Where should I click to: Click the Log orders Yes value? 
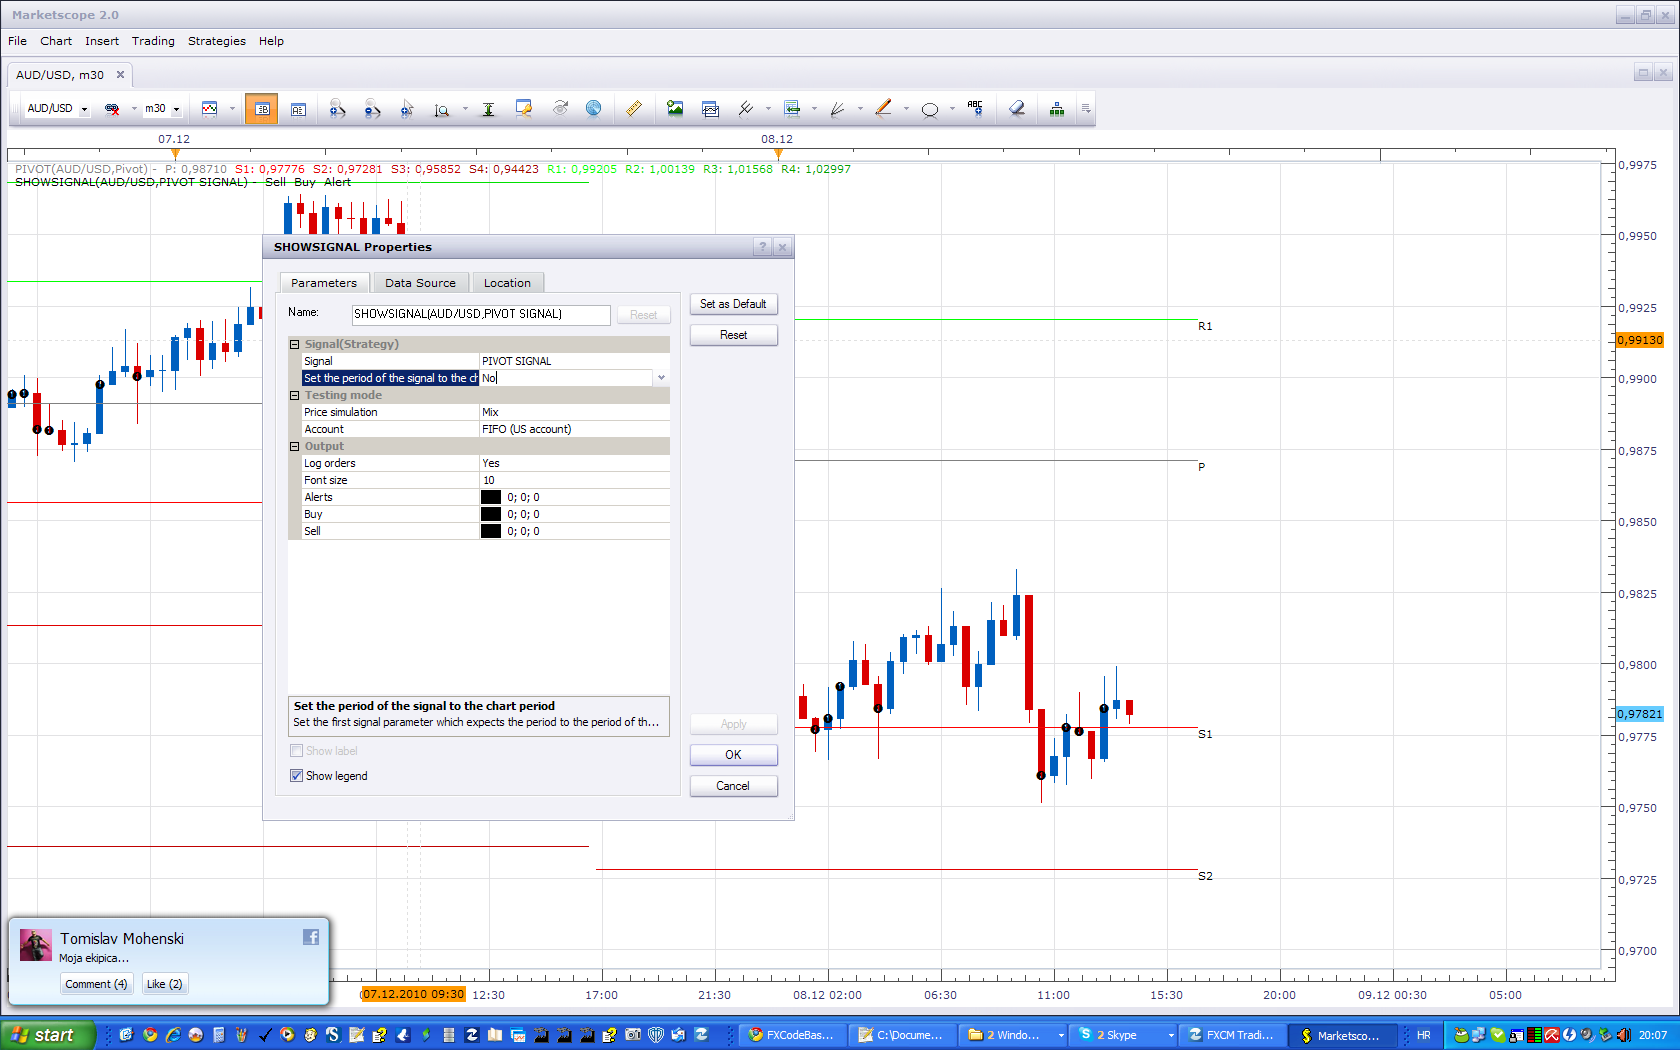[x=574, y=463]
